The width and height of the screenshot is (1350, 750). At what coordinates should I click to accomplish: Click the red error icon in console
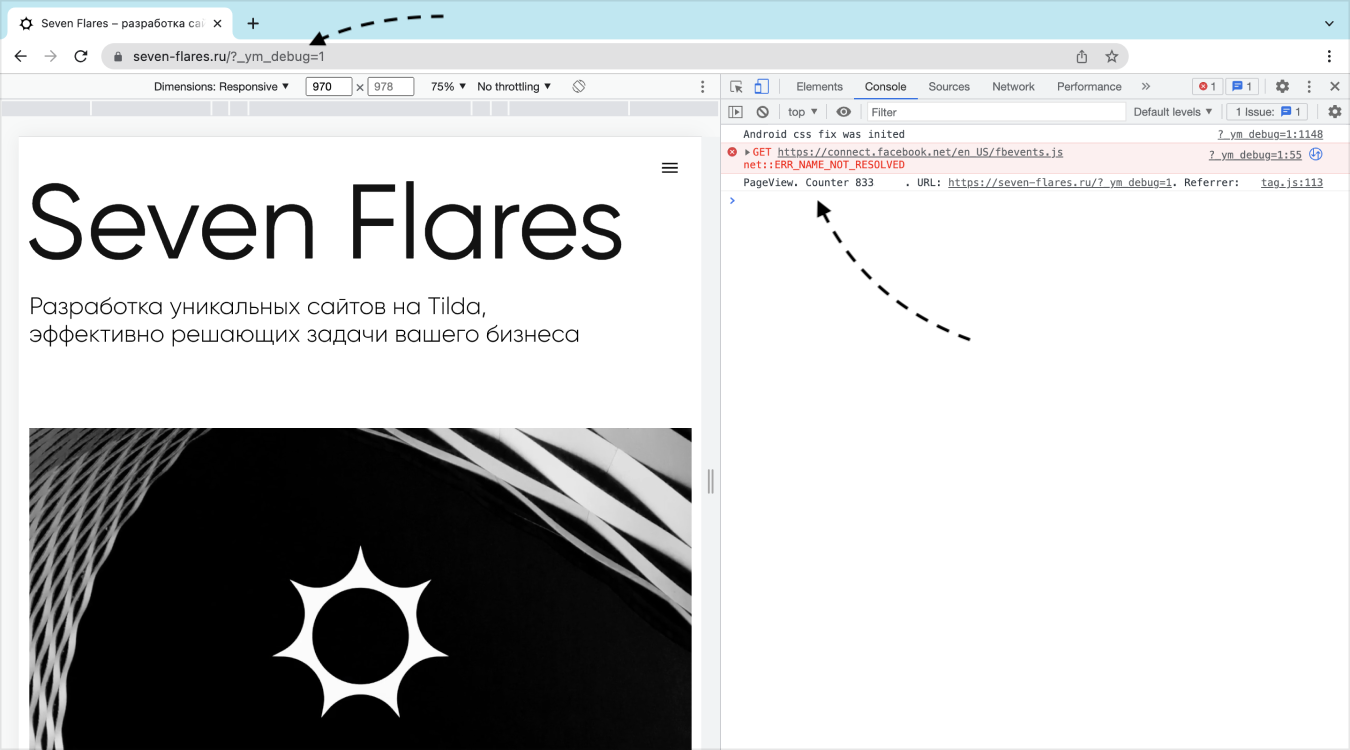[x=732, y=152]
